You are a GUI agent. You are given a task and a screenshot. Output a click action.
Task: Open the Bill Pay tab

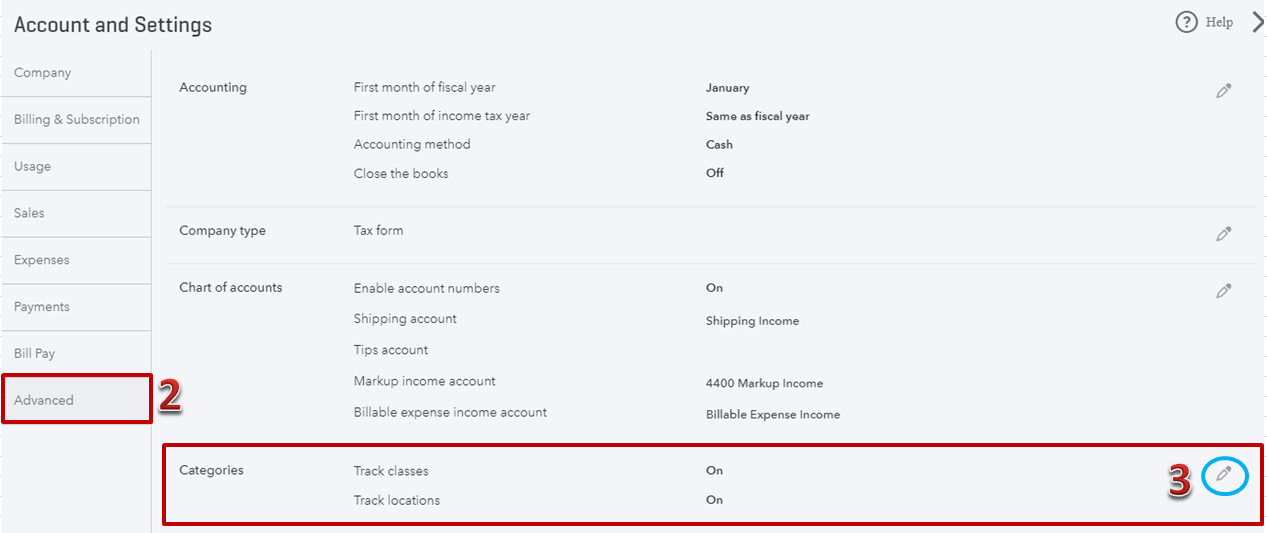(76, 354)
